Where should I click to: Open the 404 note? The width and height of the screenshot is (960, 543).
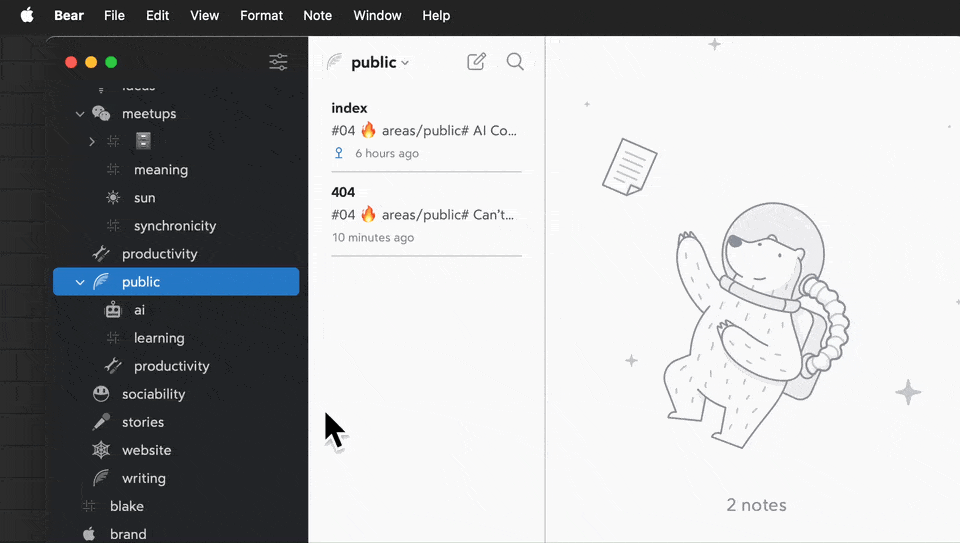(x=426, y=214)
